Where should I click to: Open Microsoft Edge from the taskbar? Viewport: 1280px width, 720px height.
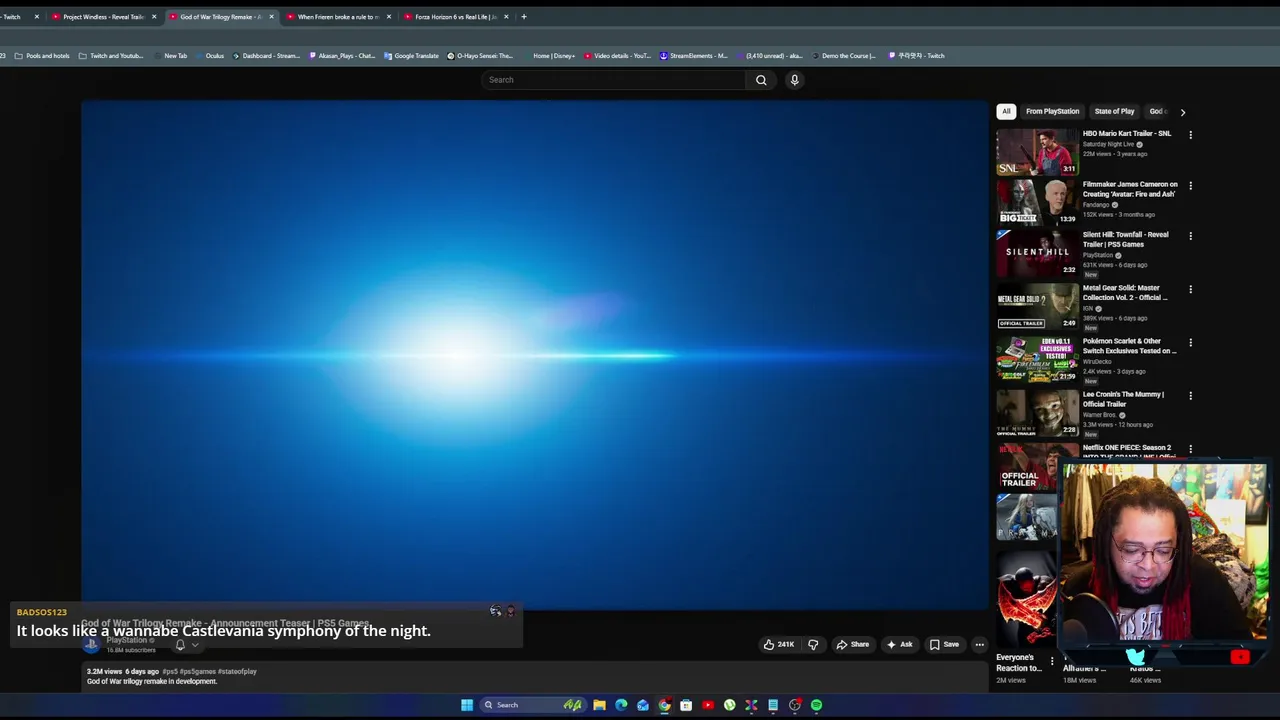(x=621, y=705)
